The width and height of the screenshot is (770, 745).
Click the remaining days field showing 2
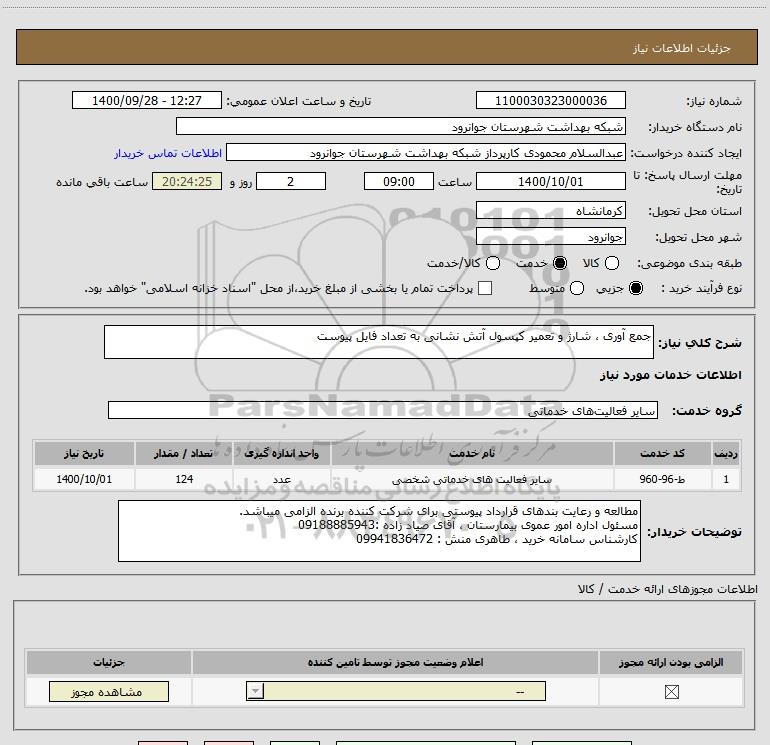tap(291, 181)
